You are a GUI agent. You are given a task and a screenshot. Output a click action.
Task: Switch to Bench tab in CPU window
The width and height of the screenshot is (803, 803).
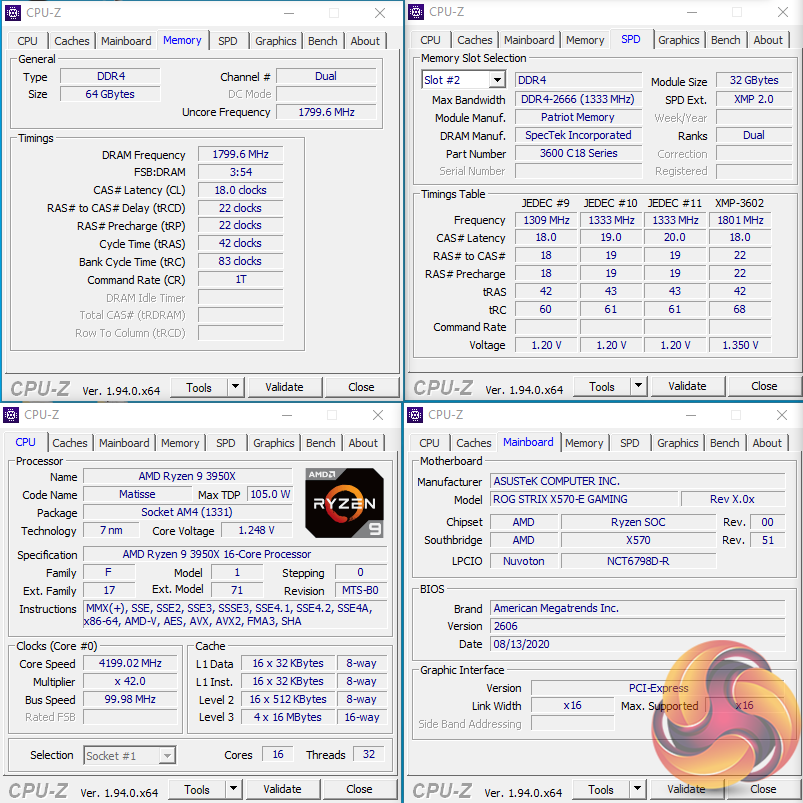point(321,443)
